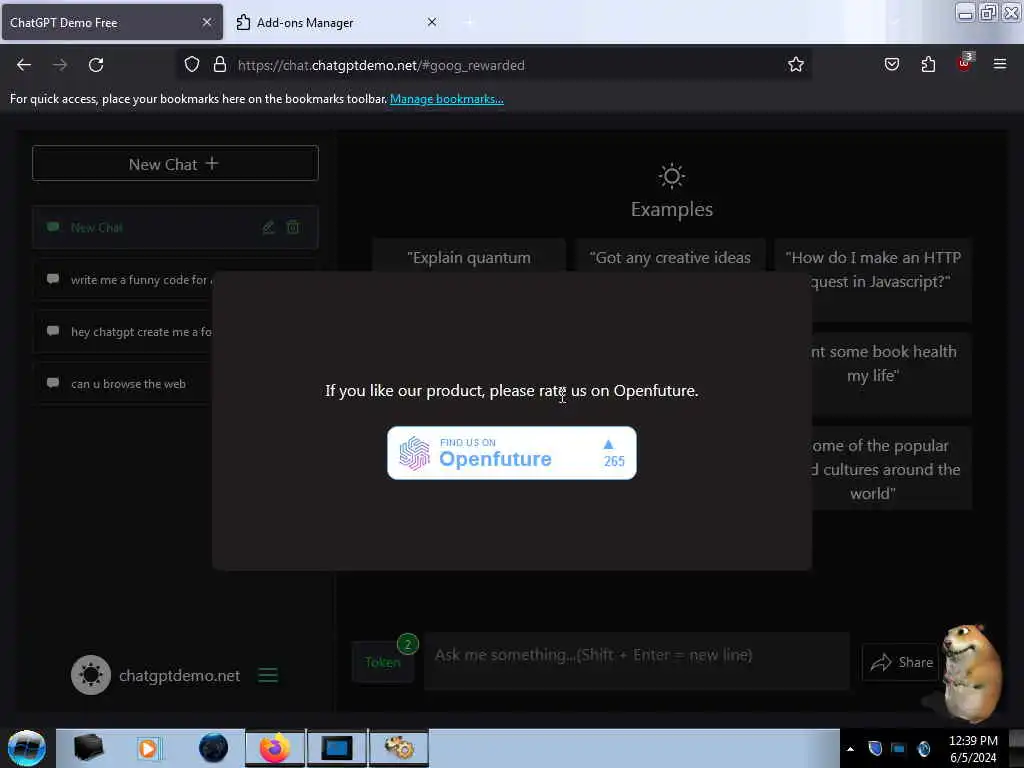Close the Add-ons Manager tab
This screenshot has width=1024, height=768.
(x=432, y=22)
